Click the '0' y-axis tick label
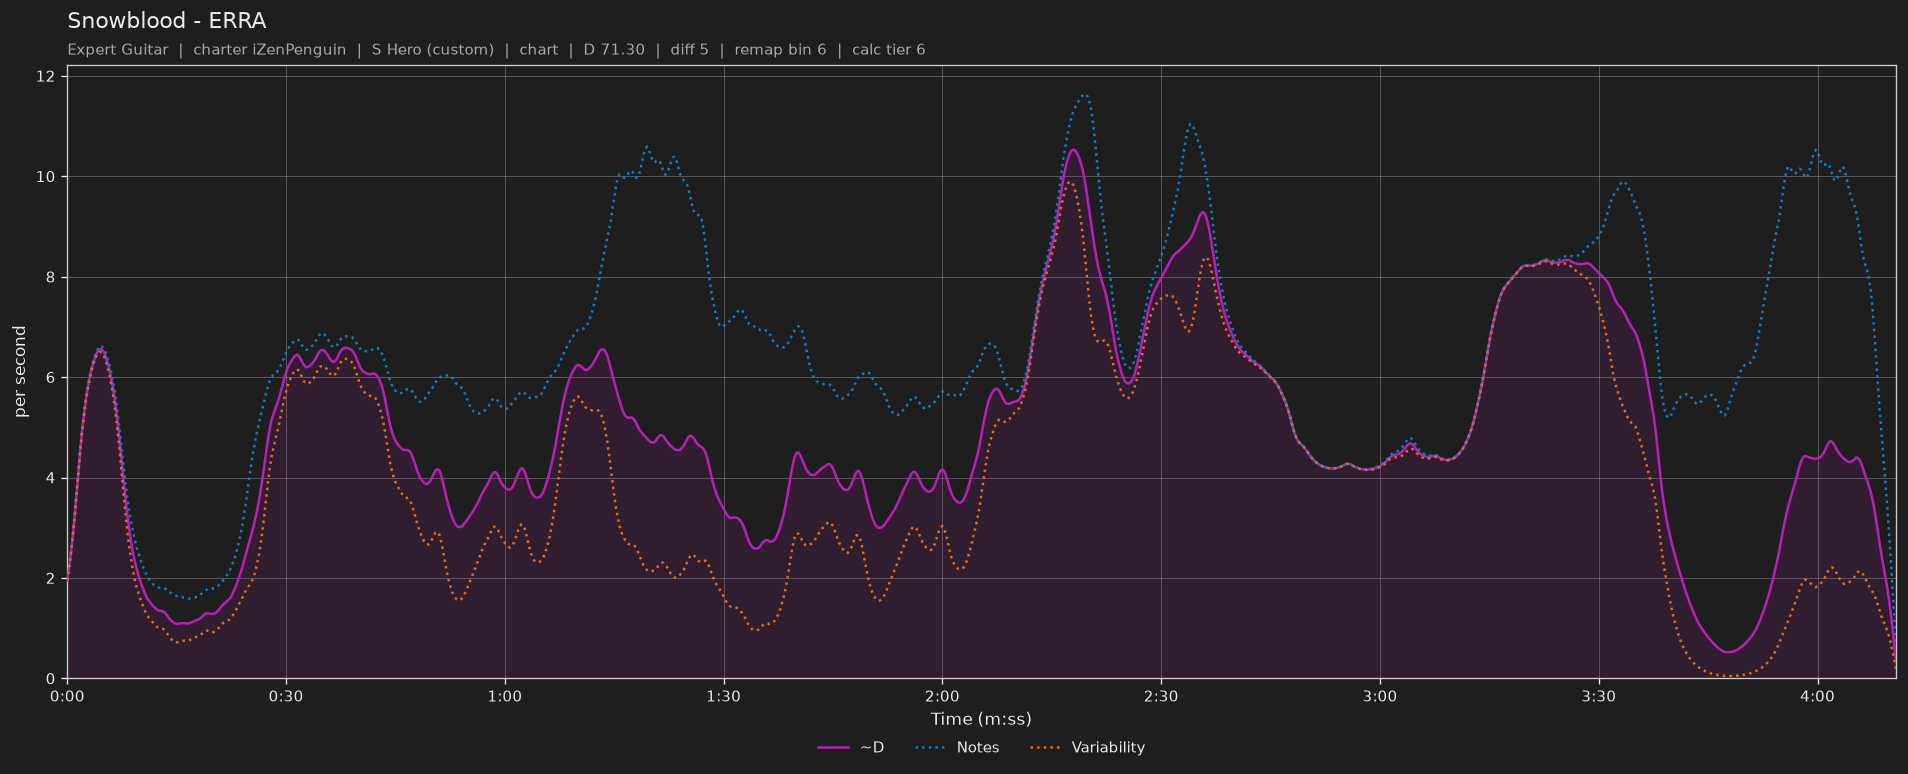 coord(51,680)
